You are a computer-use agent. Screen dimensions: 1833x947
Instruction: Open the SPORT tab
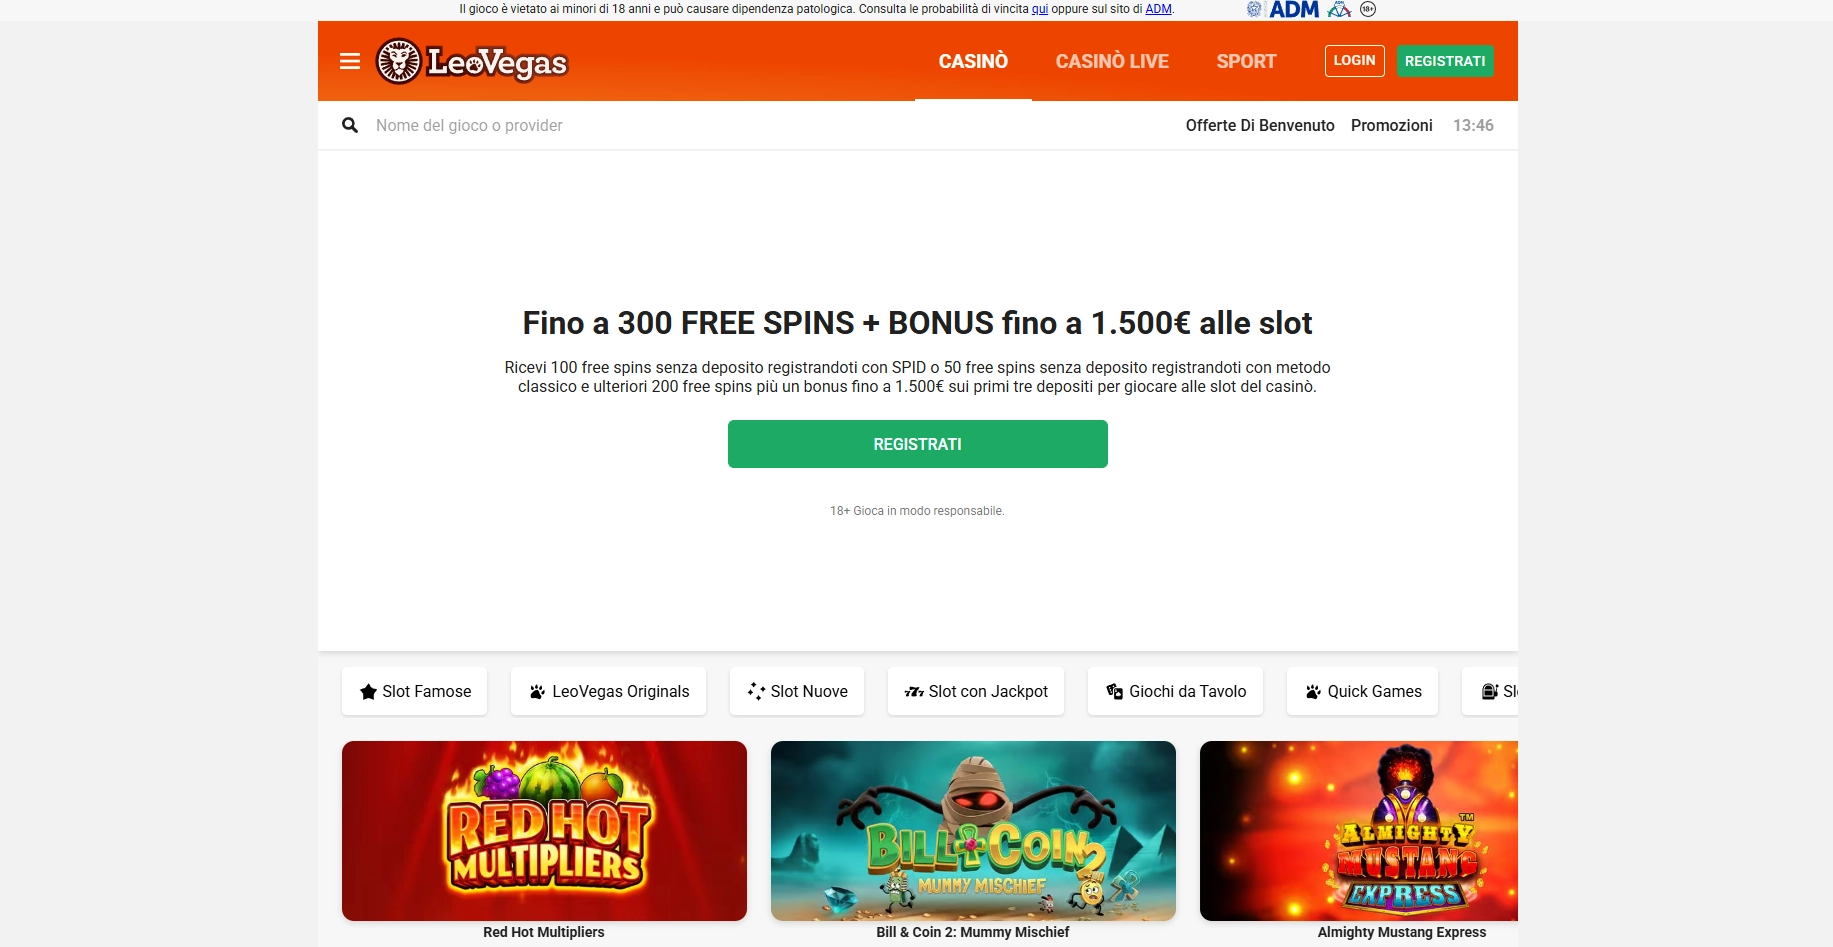pyautogui.click(x=1246, y=61)
